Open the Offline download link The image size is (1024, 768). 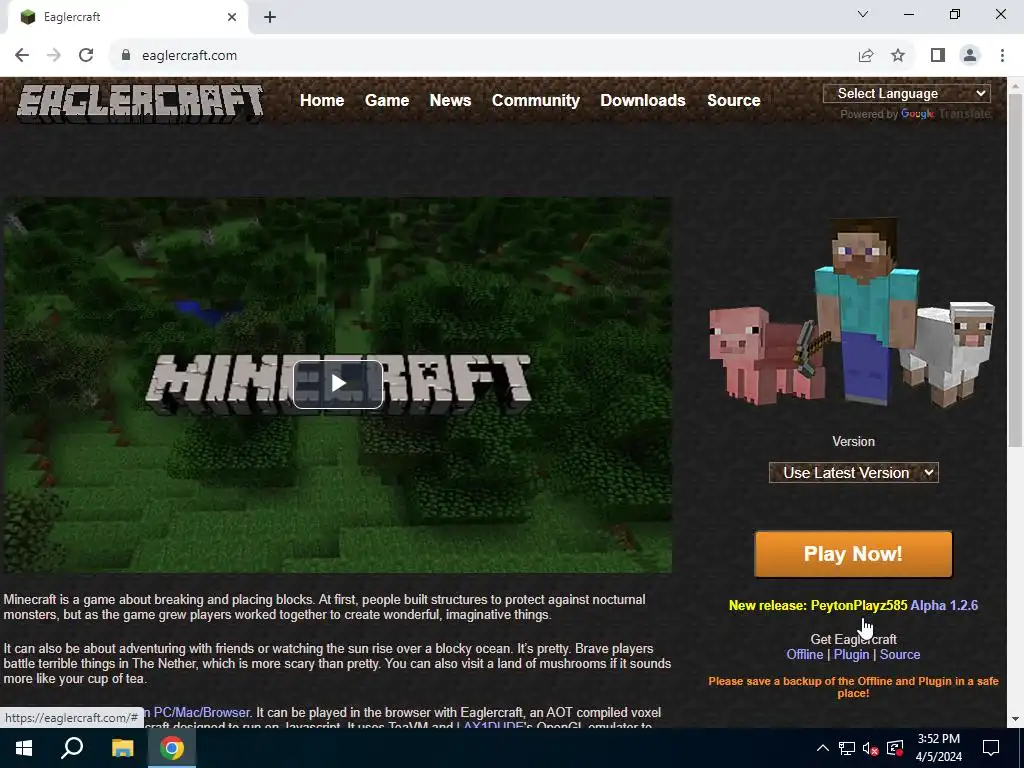pyautogui.click(x=805, y=654)
